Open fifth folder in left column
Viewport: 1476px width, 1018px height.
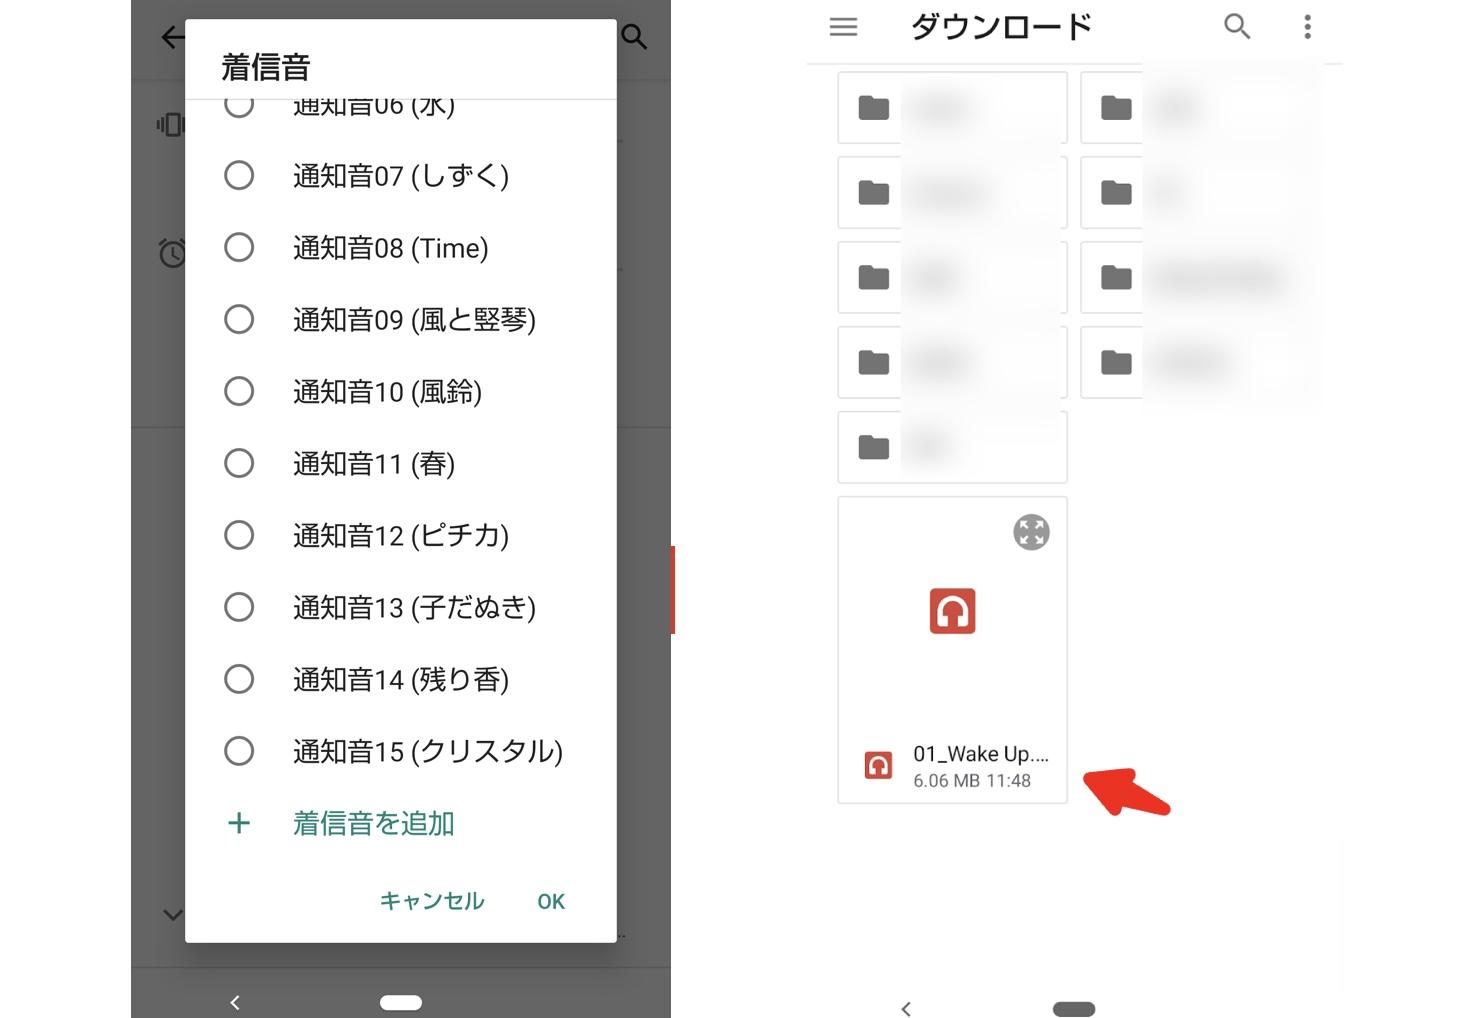coord(952,447)
